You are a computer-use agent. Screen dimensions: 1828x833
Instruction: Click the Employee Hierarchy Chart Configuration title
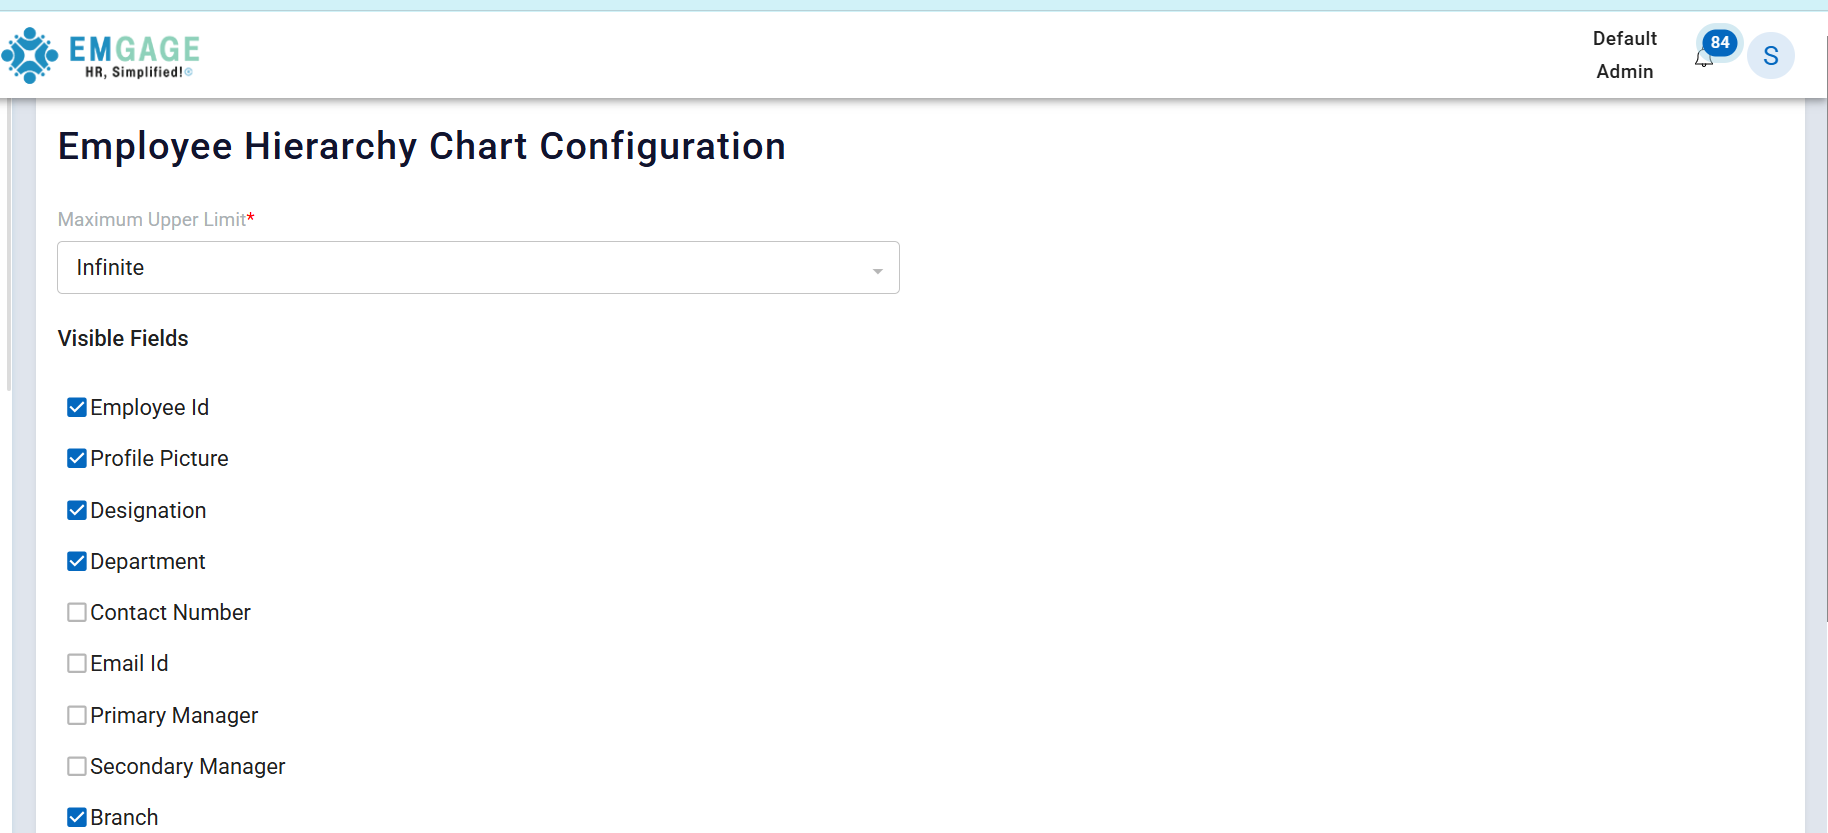421,146
